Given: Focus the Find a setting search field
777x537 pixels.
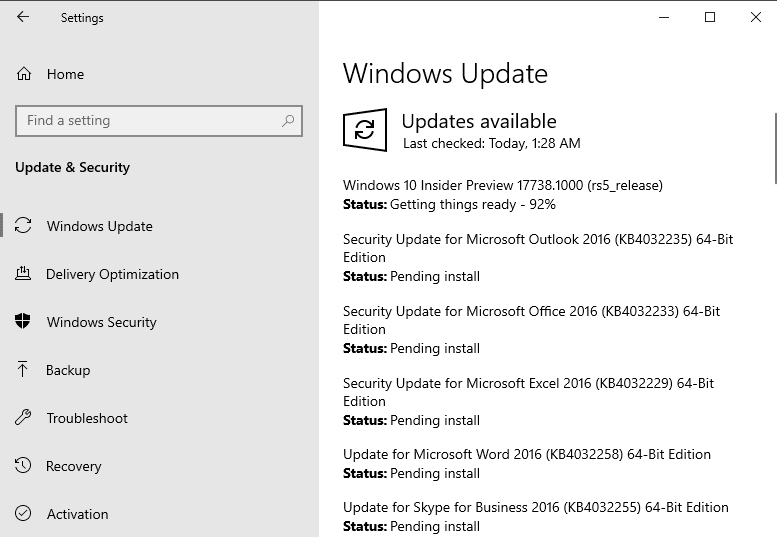Looking at the screenshot, I should [x=159, y=121].
